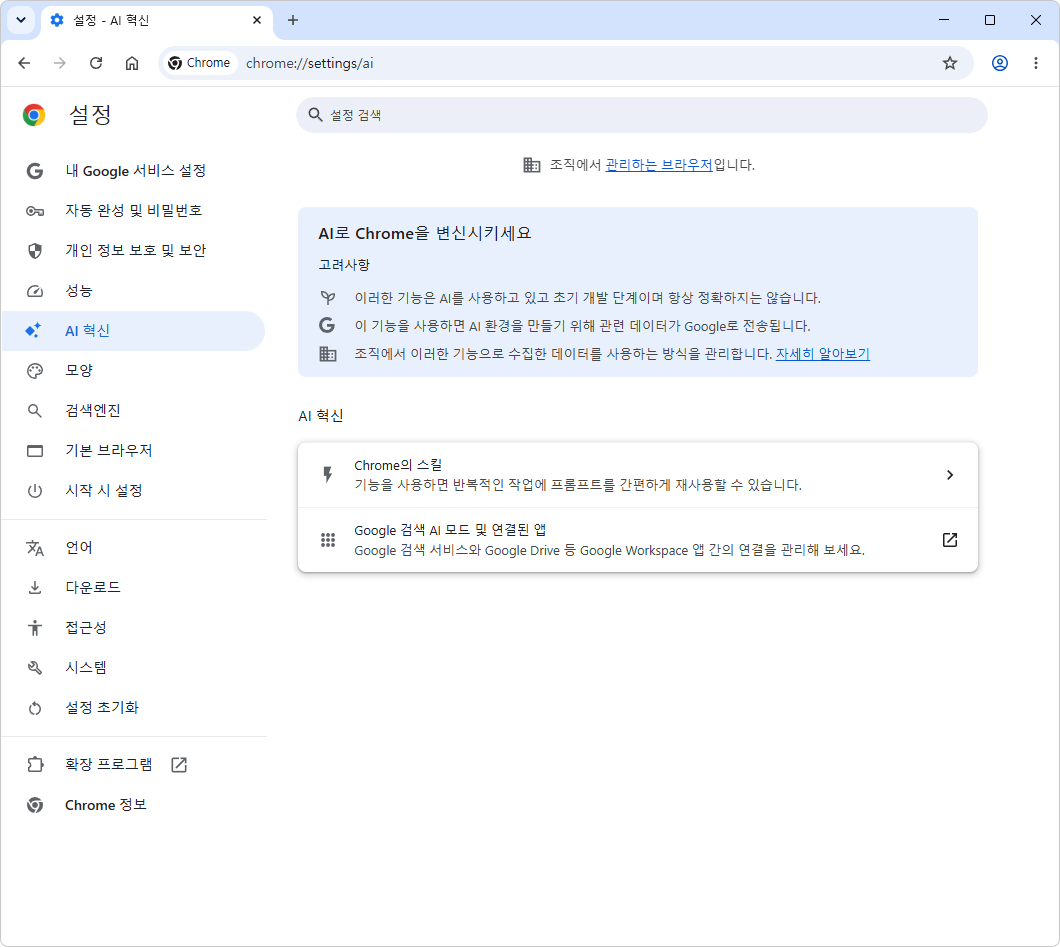Viewport: 1060px width, 947px height.
Task: Open 시작 시 설정 section
Action: click(134, 491)
